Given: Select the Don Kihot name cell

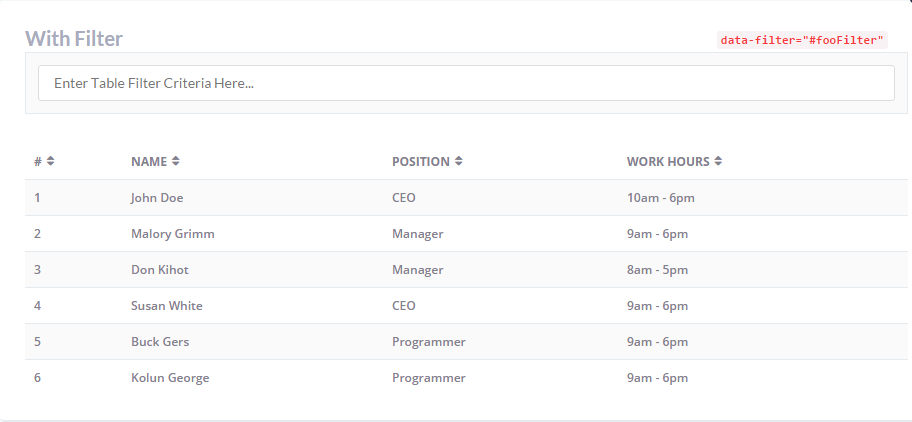Looking at the screenshot, I should pos(159,270).
